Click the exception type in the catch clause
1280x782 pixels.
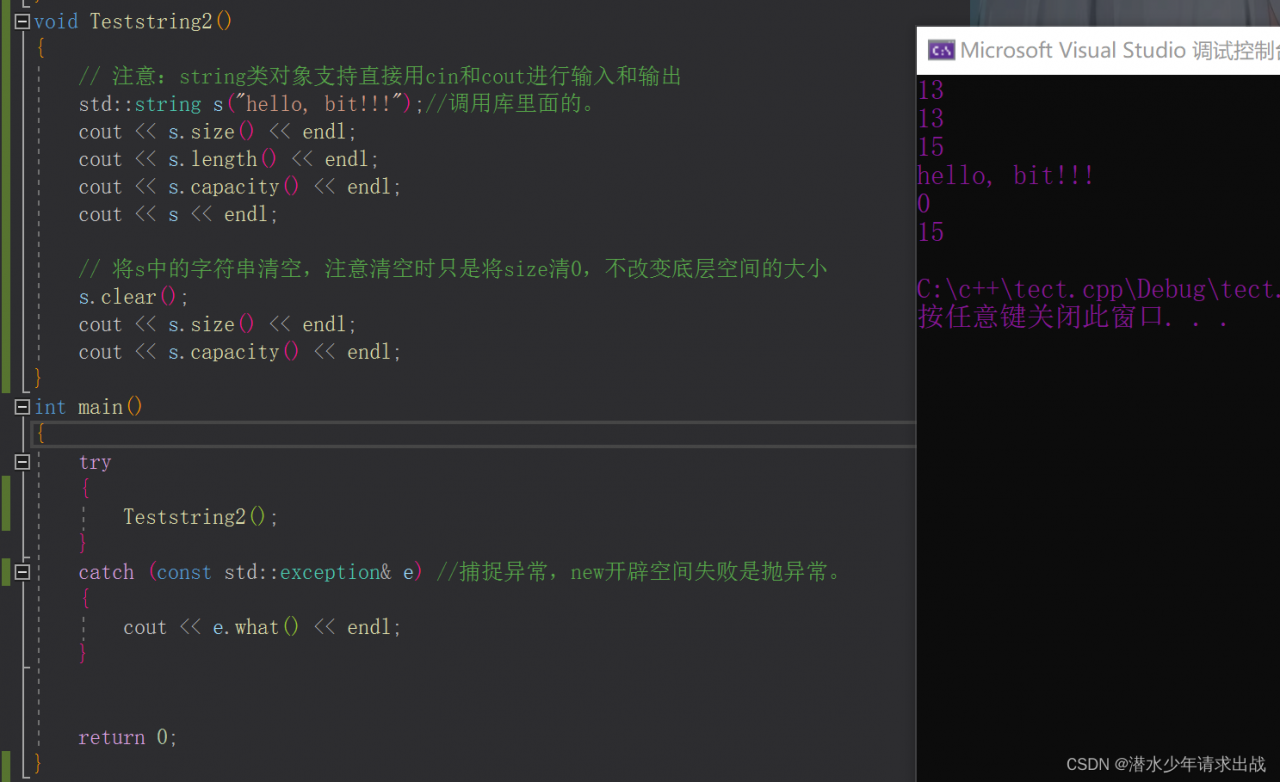(x=307, y=572)
